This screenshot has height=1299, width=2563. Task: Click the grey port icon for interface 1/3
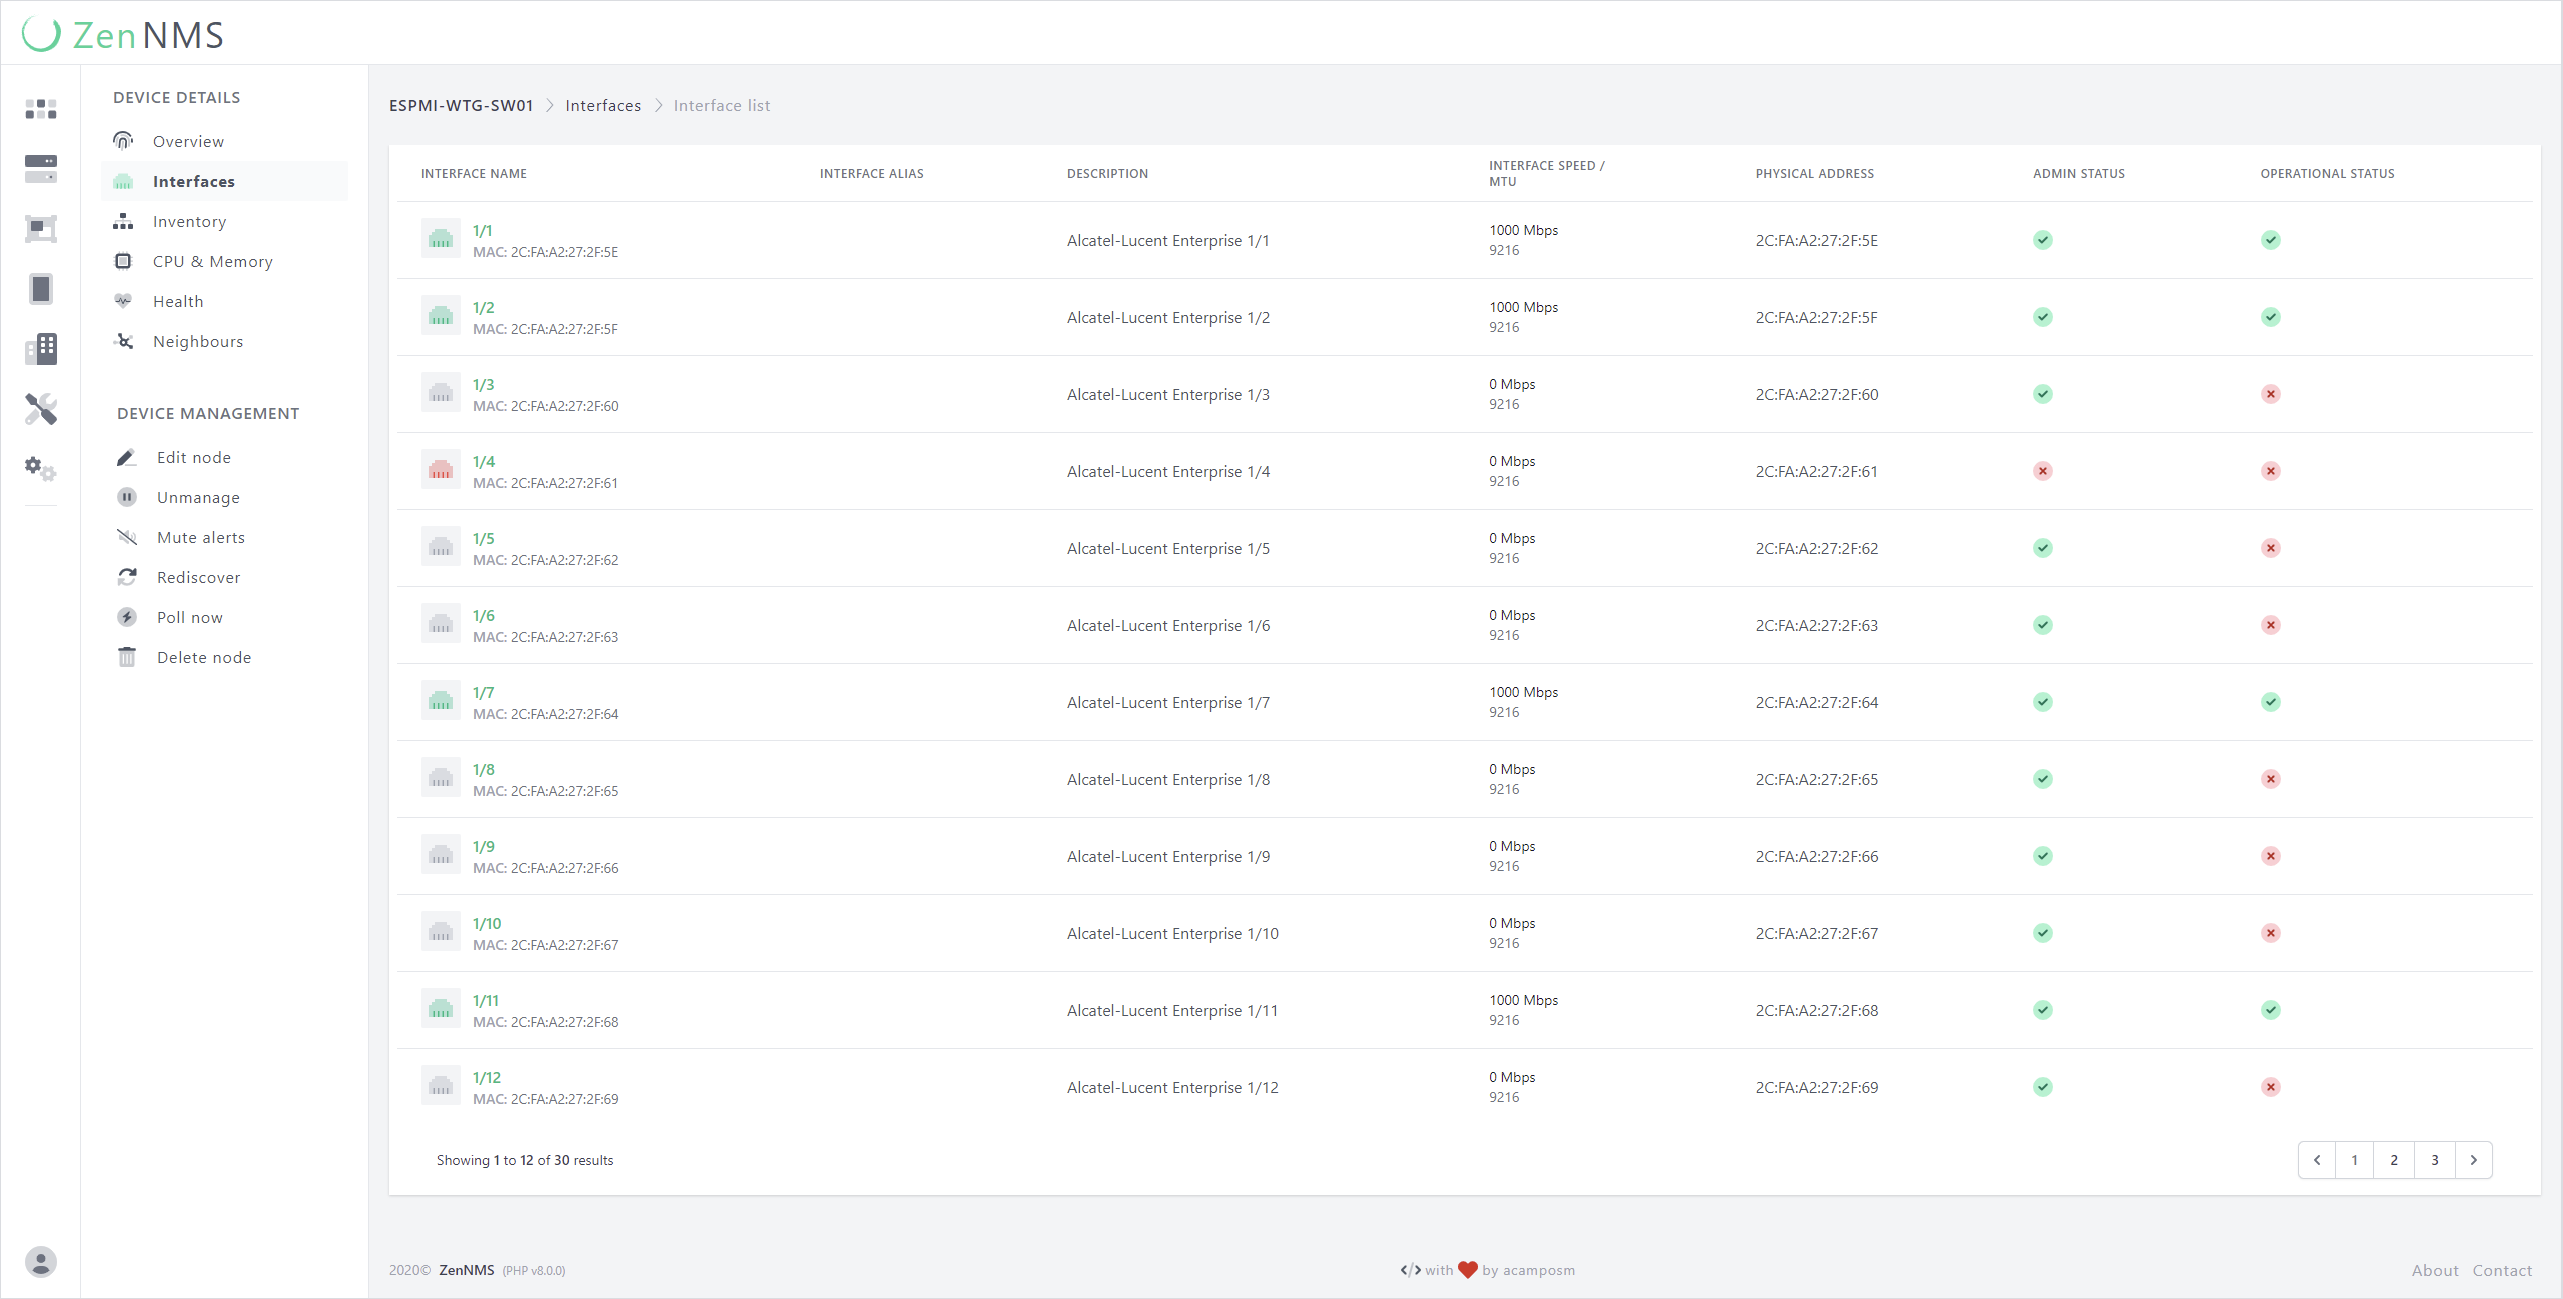(x=441, y=394)
